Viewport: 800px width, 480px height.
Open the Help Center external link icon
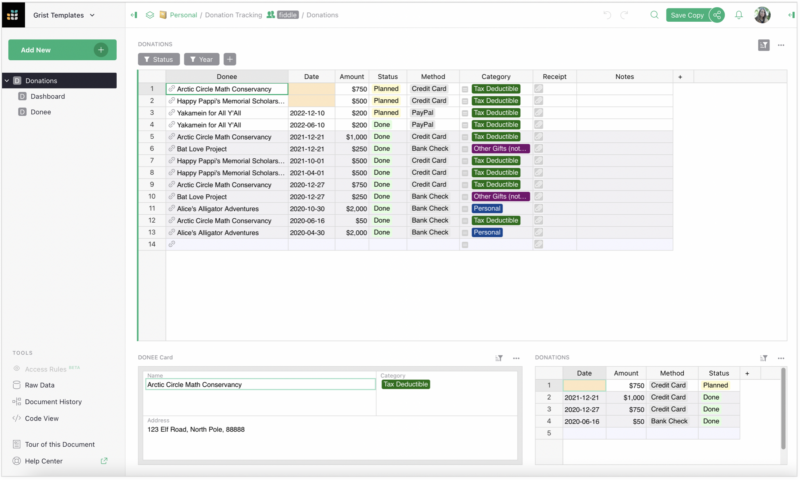point(104,461)
